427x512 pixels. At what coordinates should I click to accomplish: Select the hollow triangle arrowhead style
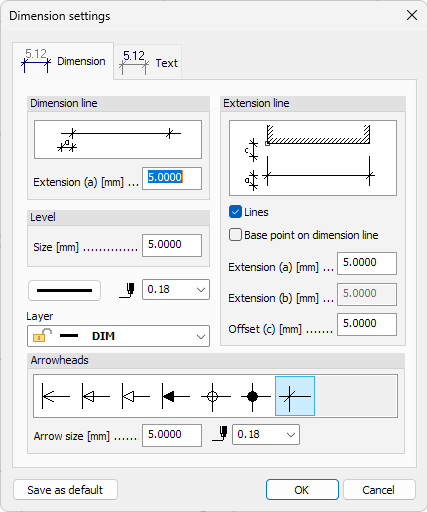point(136,396)
